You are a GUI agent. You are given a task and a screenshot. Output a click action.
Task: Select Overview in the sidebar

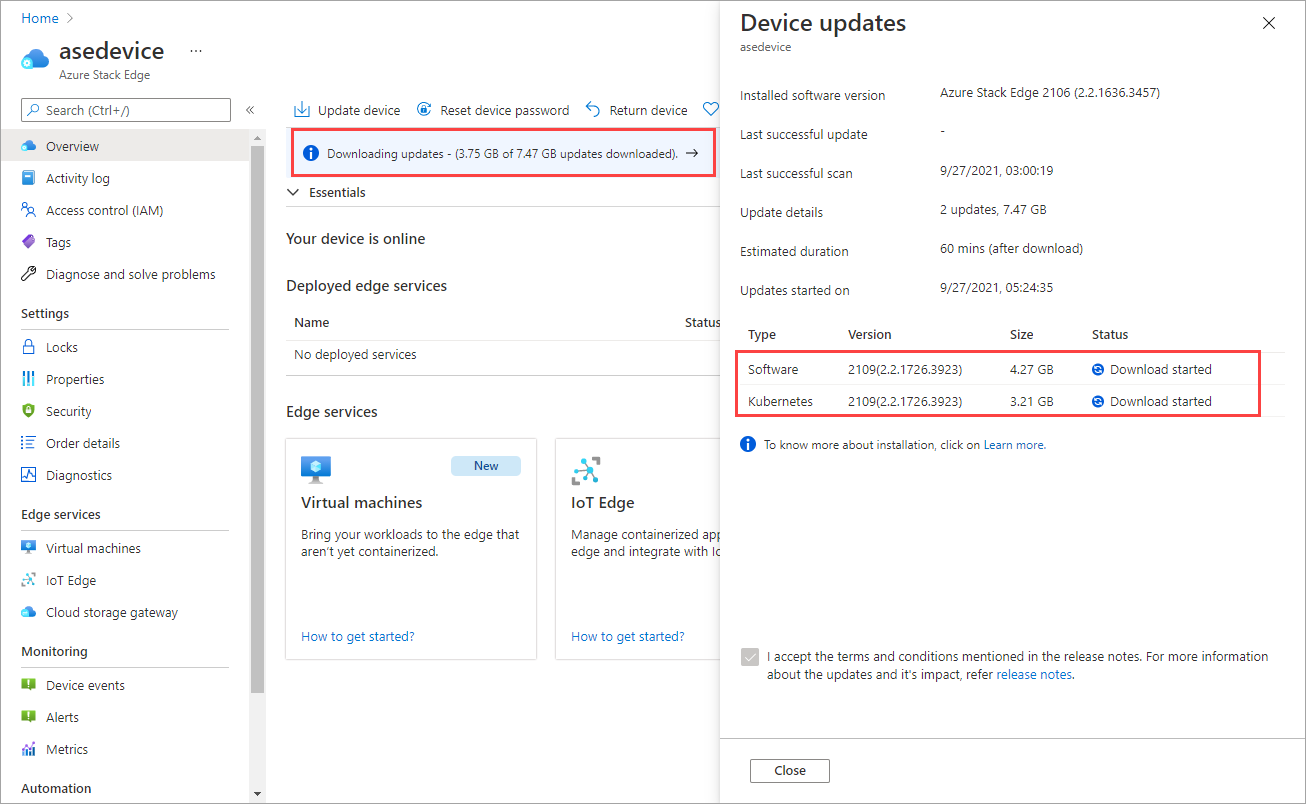coord(70,146)
